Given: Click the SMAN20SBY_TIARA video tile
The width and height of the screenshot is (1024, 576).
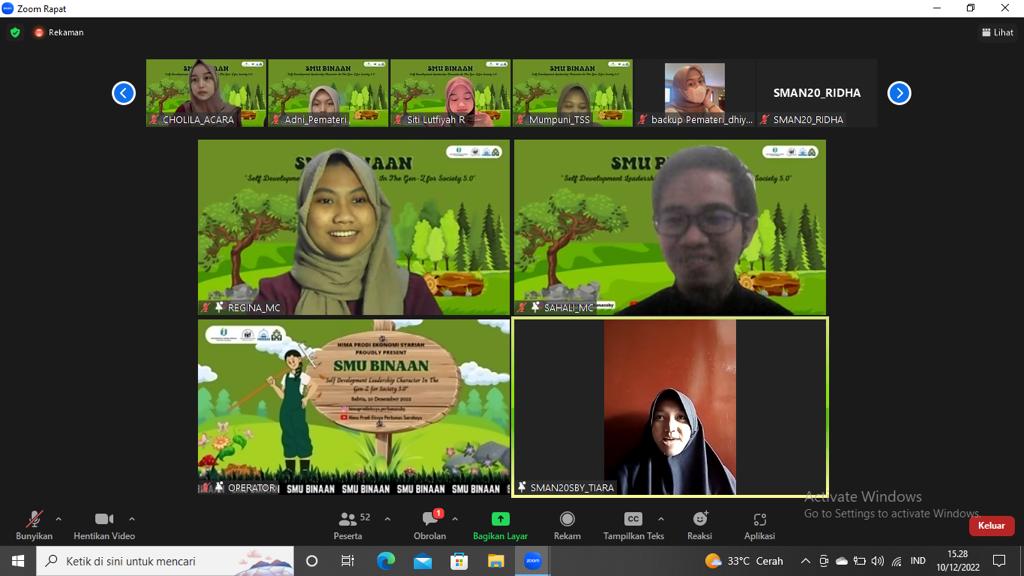Looking at the screenshot, I should pos(670,407).
